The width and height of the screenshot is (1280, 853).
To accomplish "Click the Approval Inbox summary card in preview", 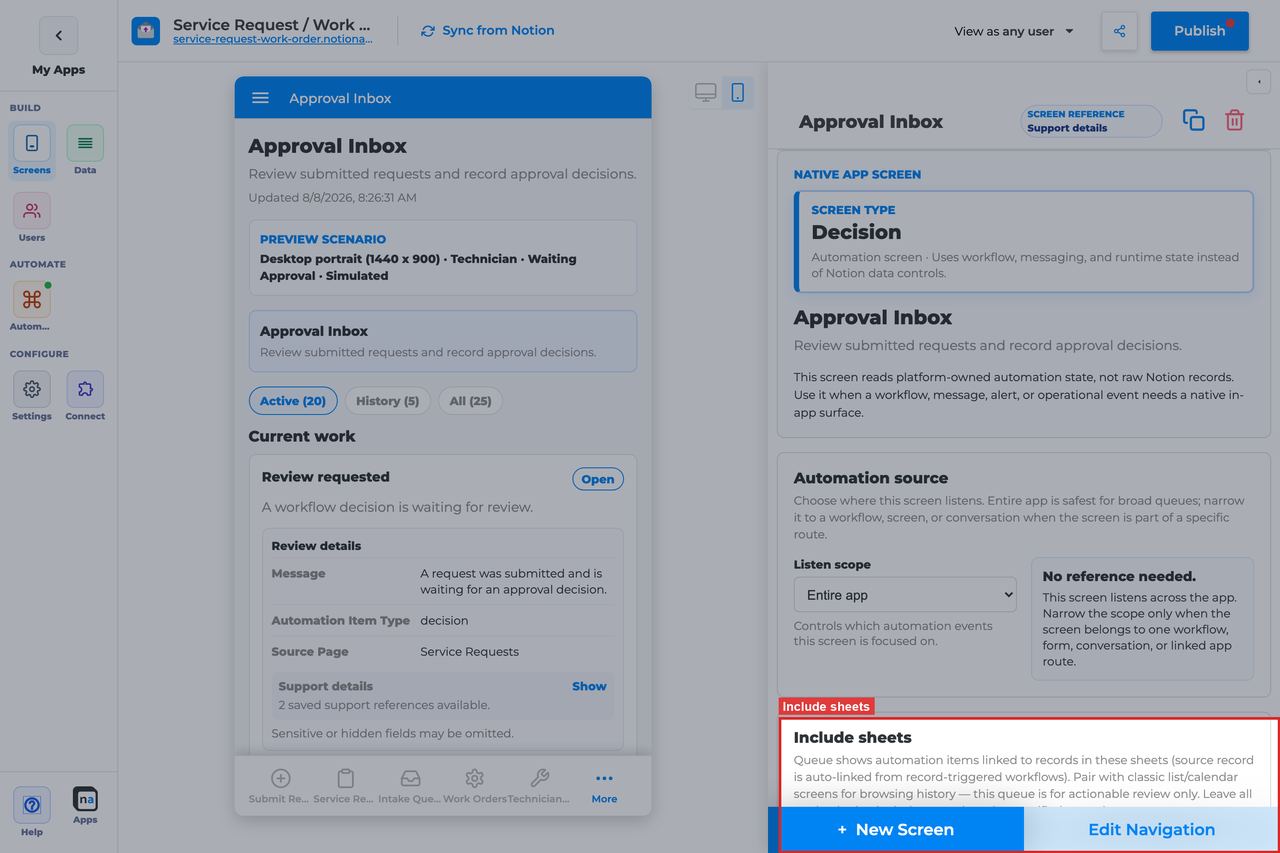I will click(x=443, y=341).
